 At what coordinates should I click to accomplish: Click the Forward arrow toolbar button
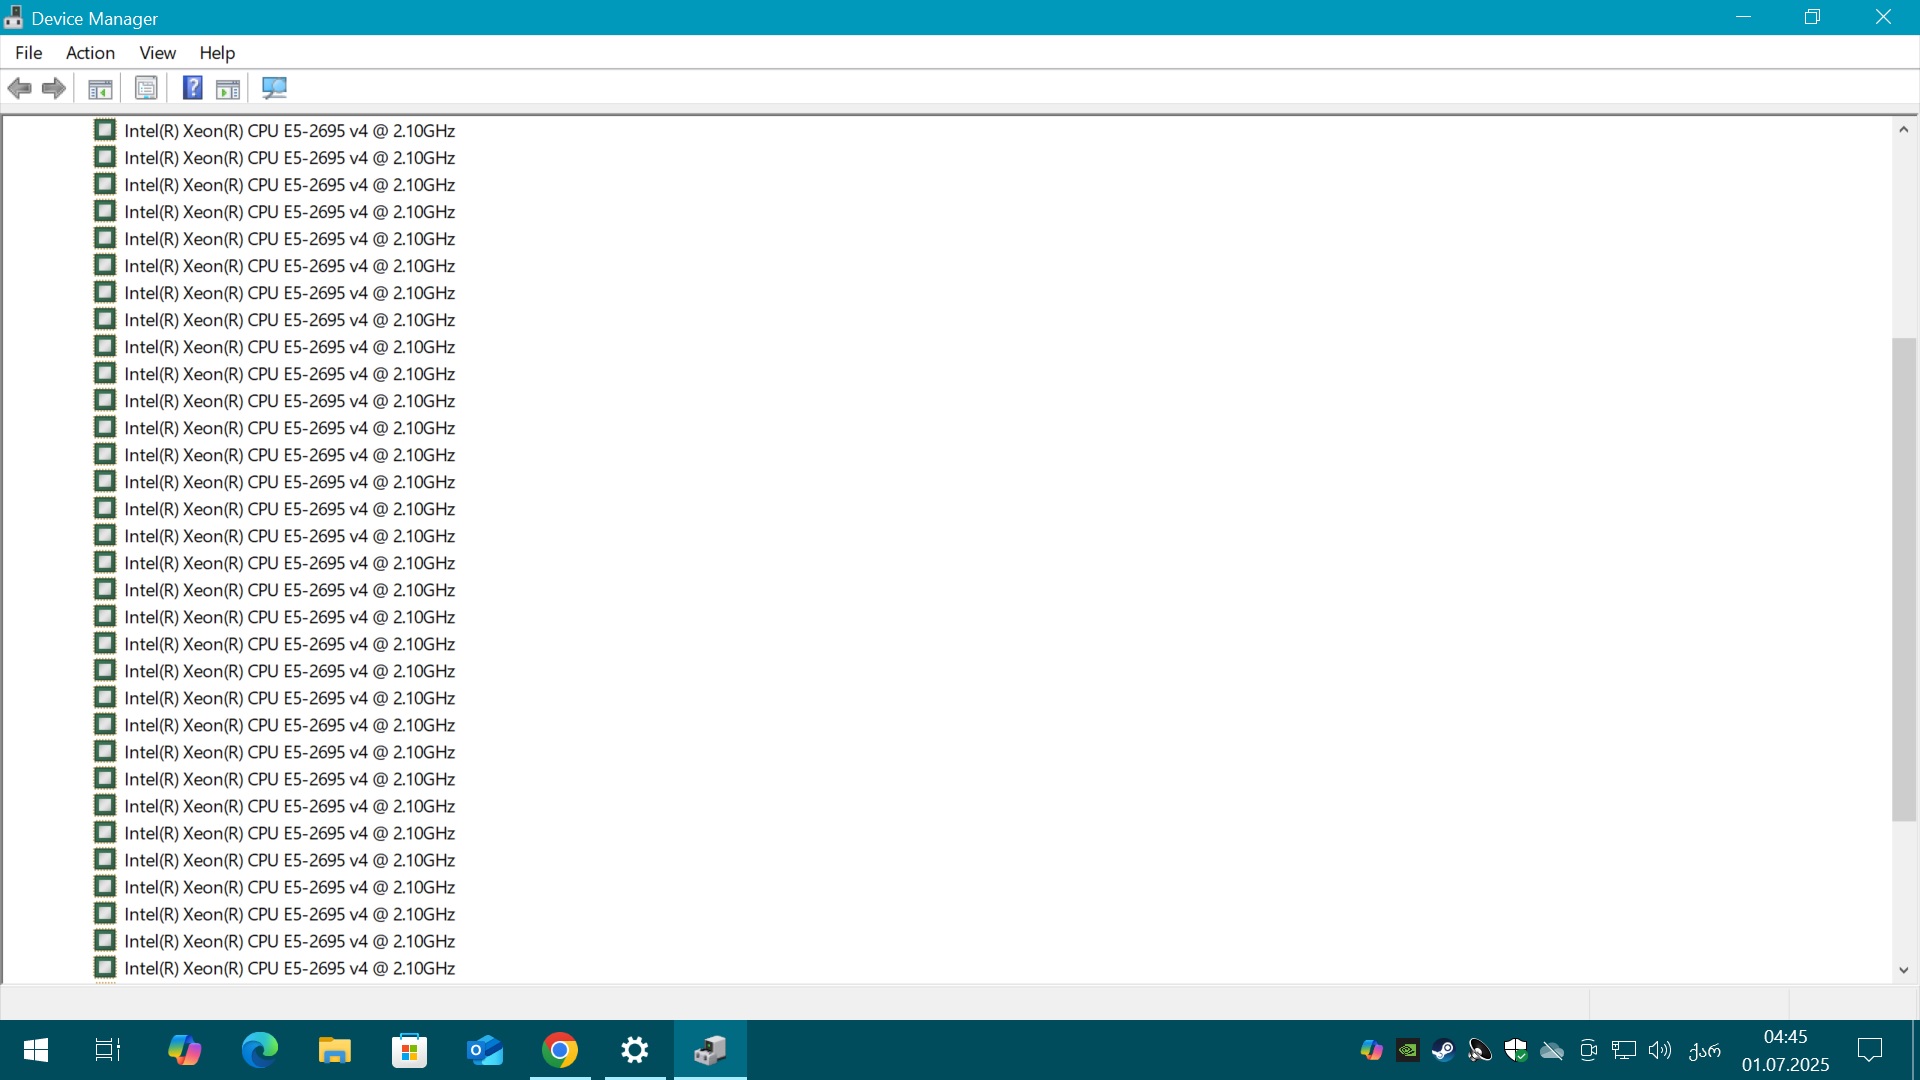(54, 88)
